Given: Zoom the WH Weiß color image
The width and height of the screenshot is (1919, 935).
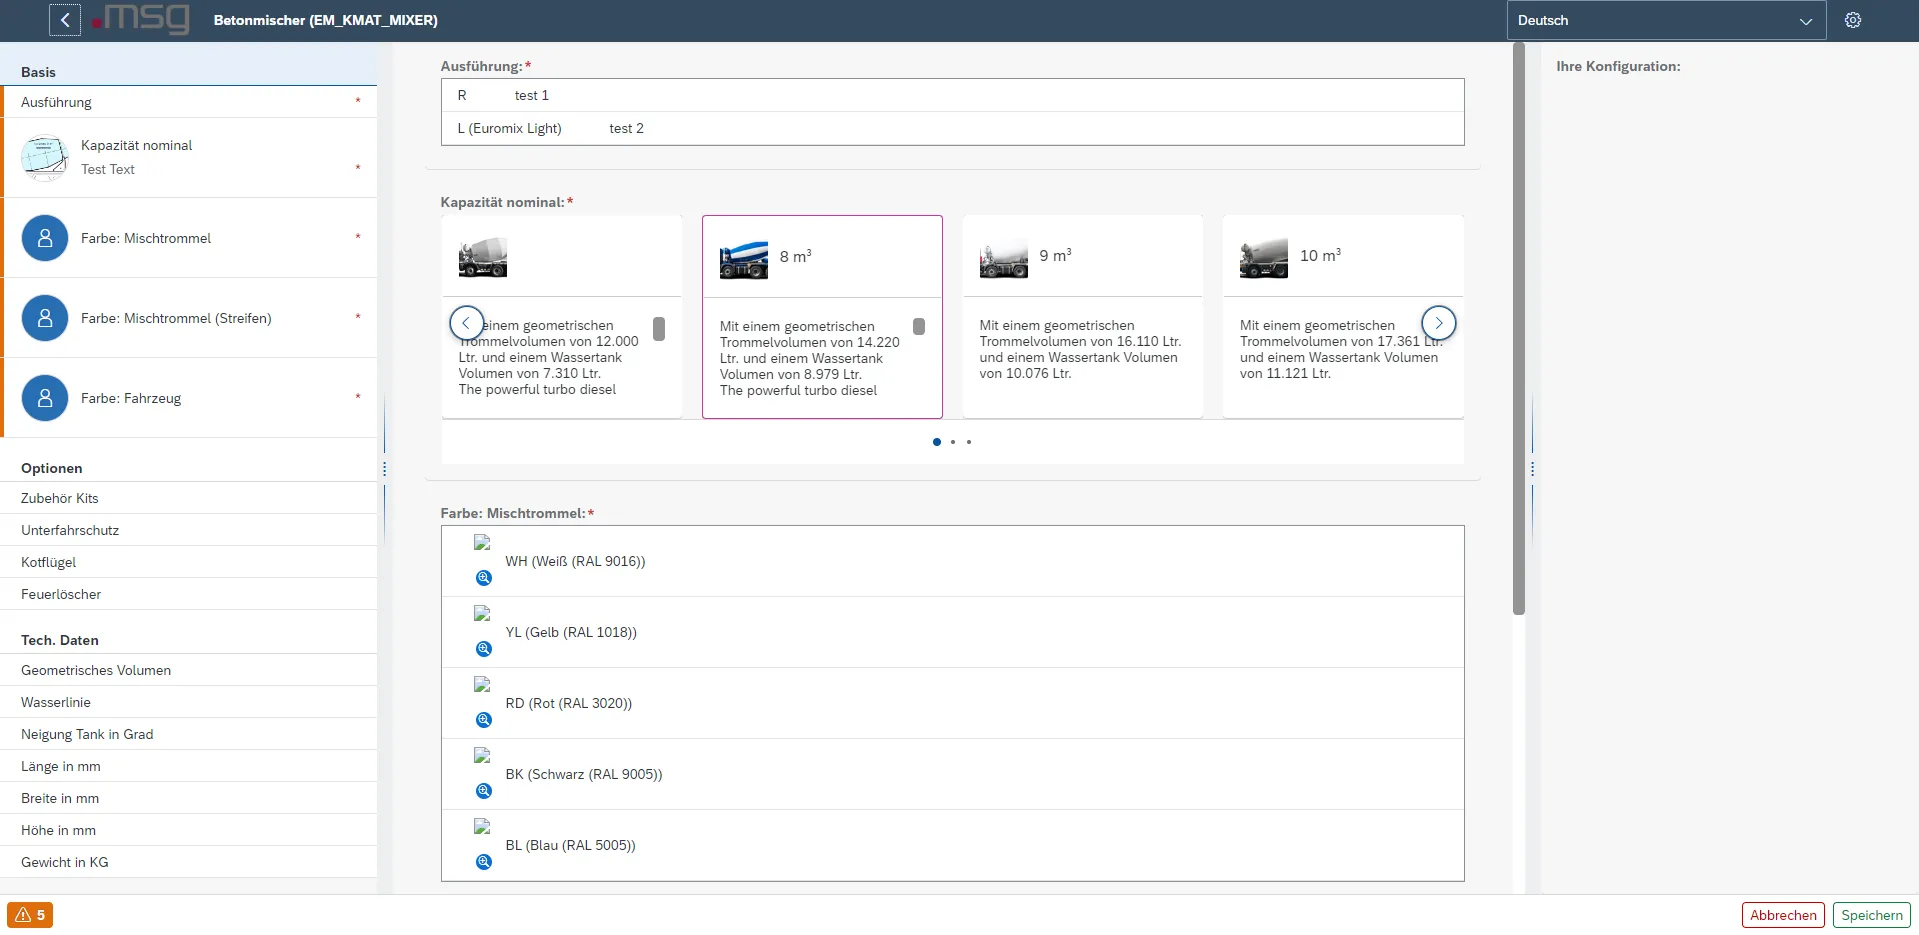Looking at the screenshot, I should 484,578.
